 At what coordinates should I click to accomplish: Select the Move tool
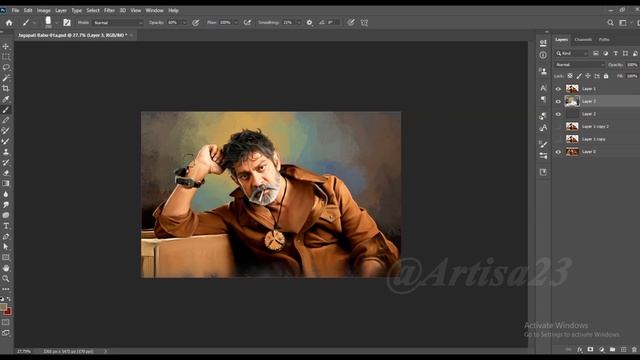[6, 47]
